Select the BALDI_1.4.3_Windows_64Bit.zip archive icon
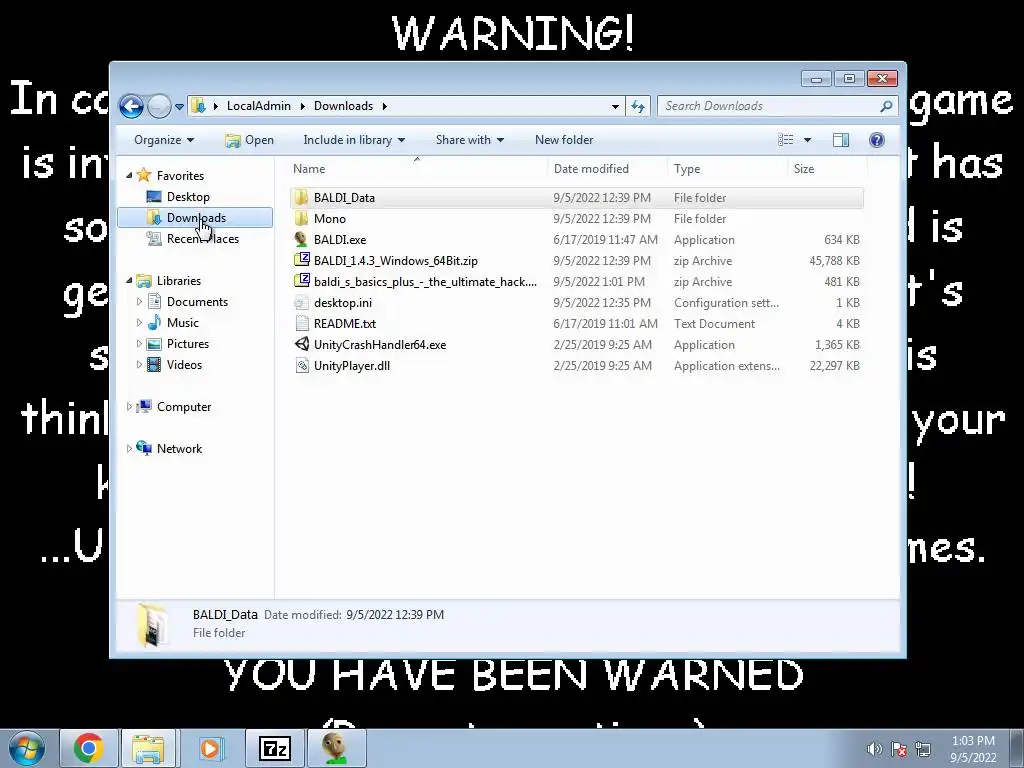 pos(302,260)
